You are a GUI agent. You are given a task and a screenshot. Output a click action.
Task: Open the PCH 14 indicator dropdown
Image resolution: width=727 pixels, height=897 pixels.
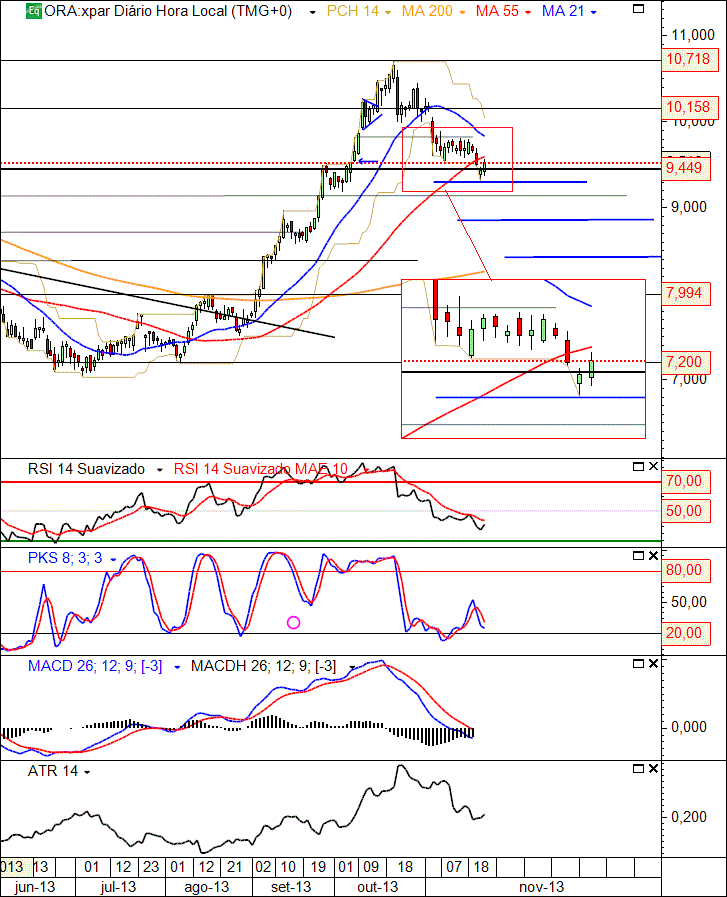[388, 12]
